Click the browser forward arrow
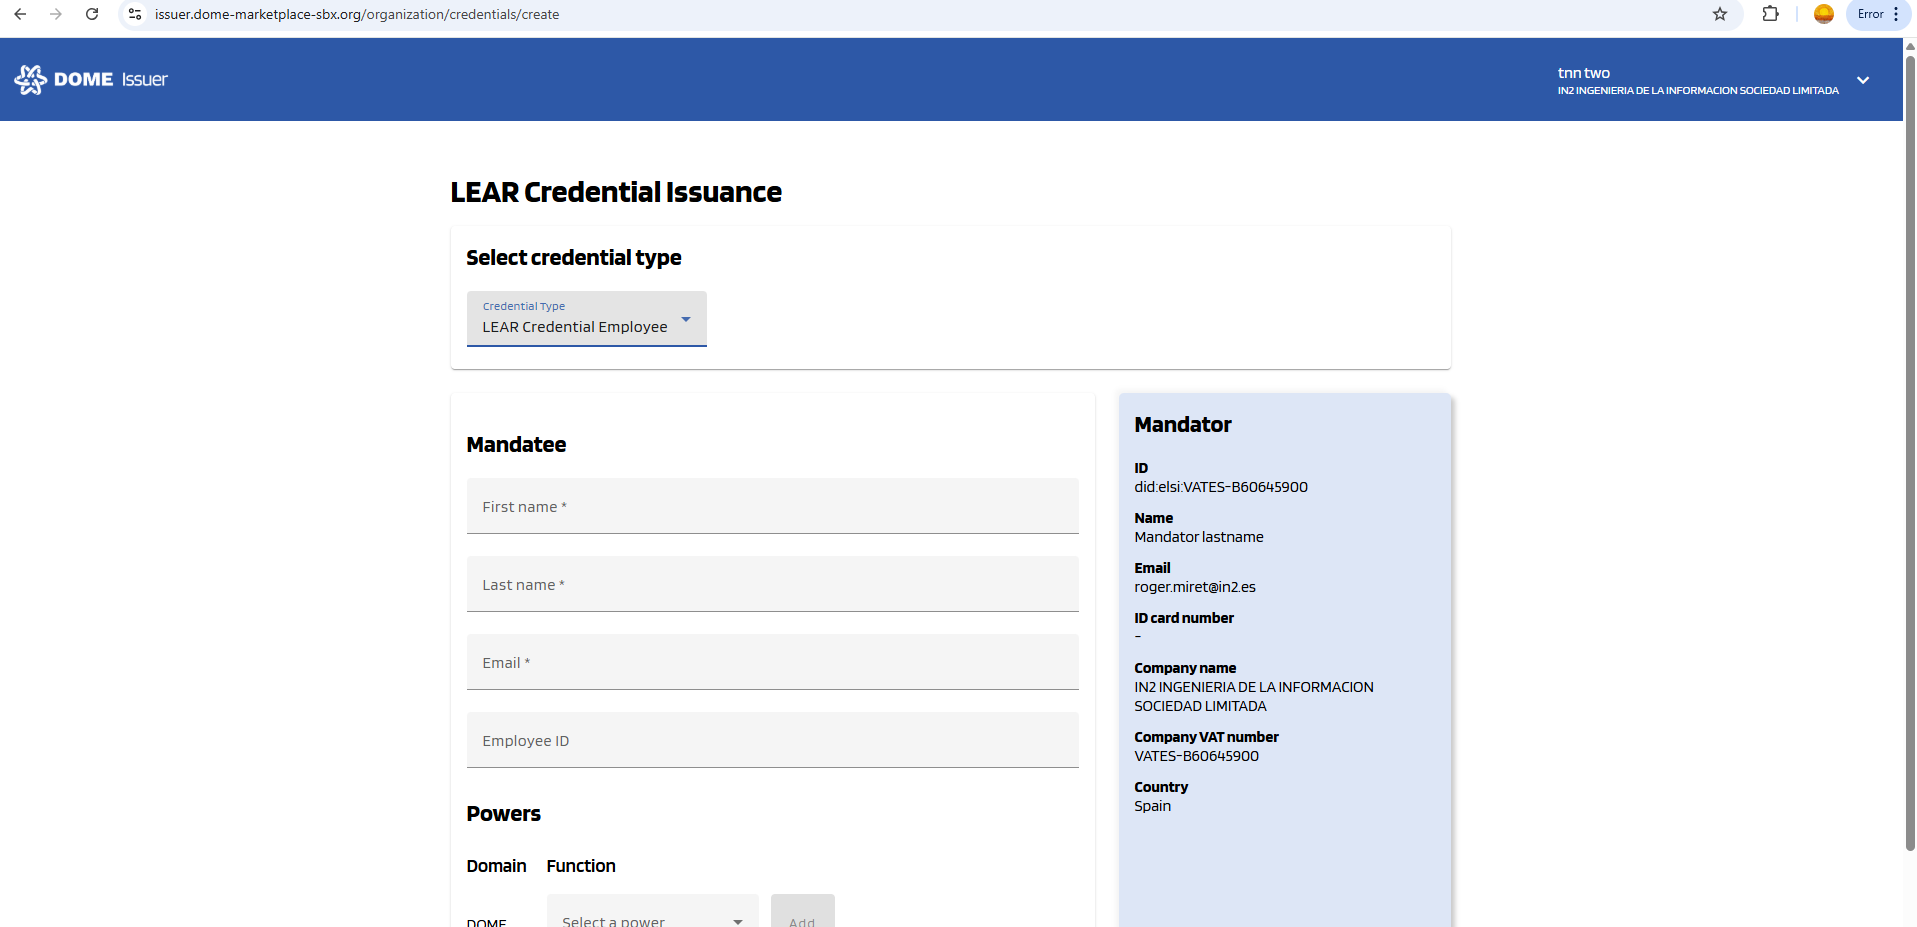1917x927 pixels. (x=56, y=14)
